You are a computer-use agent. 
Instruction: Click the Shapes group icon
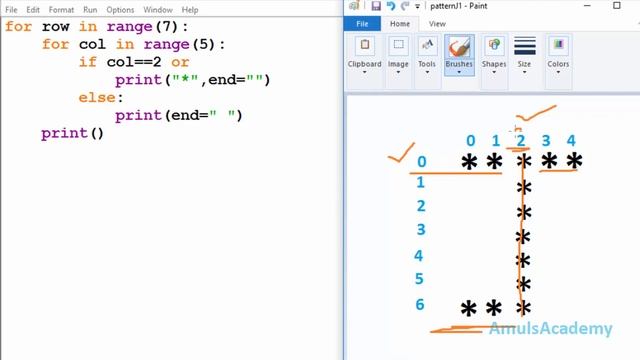(x=494, y=45)
